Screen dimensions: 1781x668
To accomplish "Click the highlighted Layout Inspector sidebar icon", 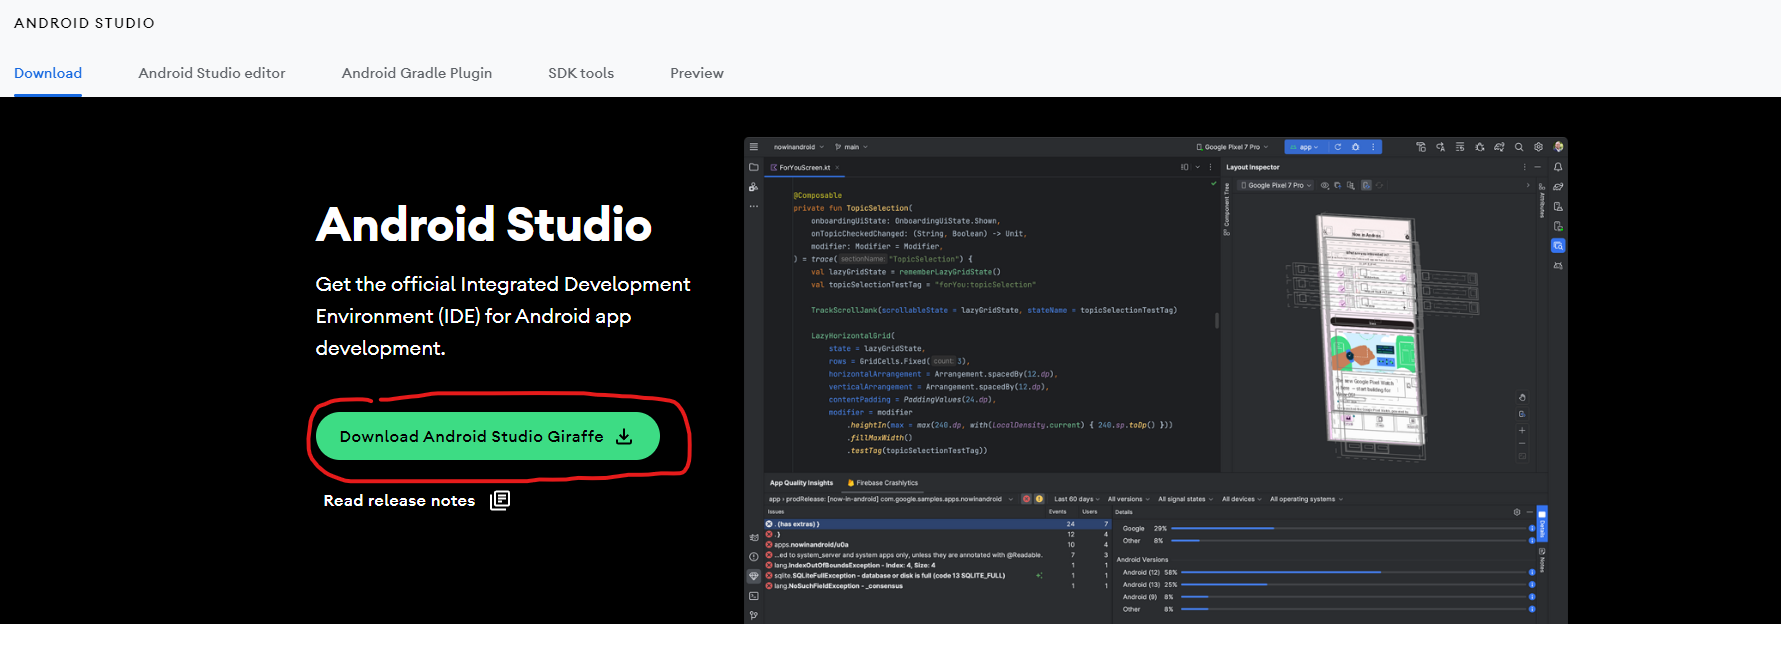I will [x=1558, y=245].
